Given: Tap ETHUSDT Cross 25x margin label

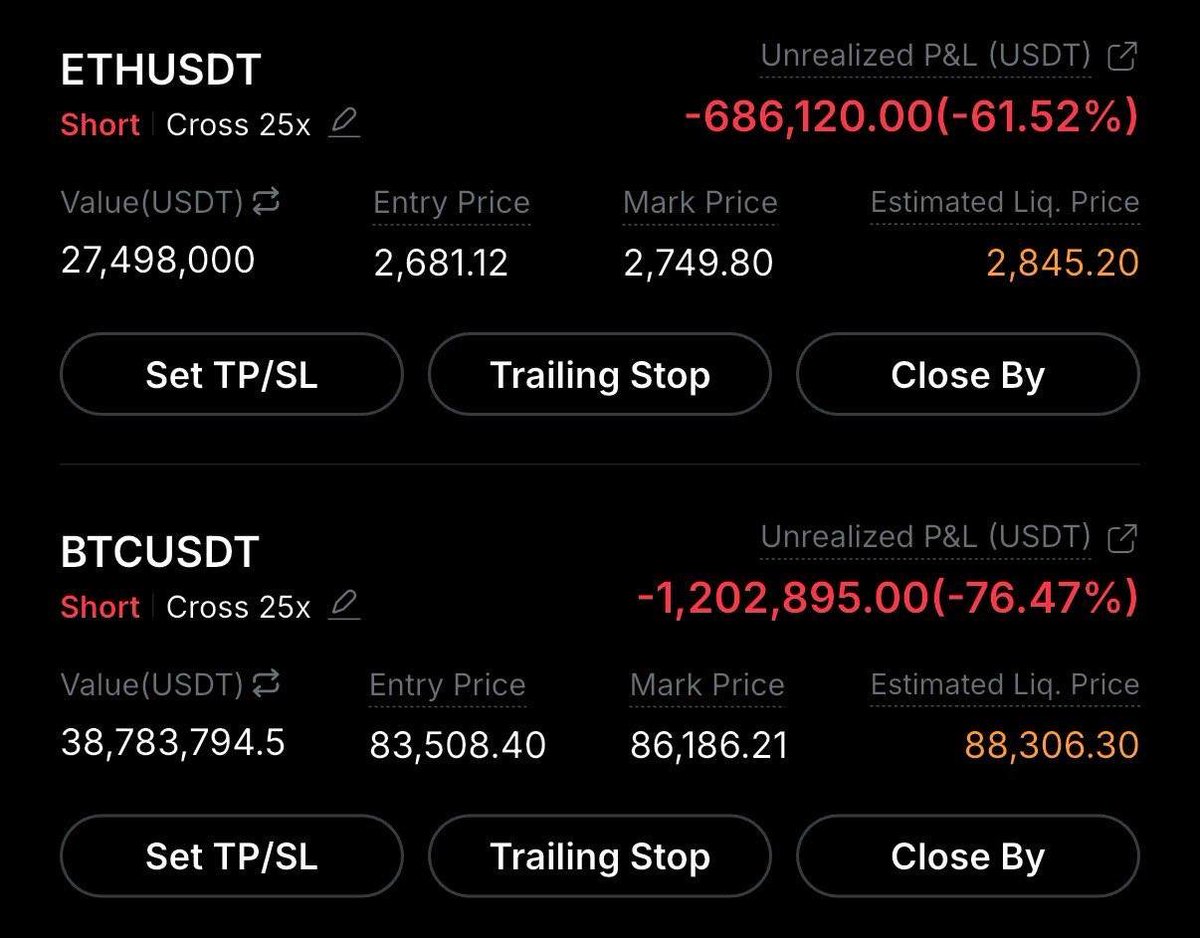Looking at the screenshot, I should click(238, 125).
